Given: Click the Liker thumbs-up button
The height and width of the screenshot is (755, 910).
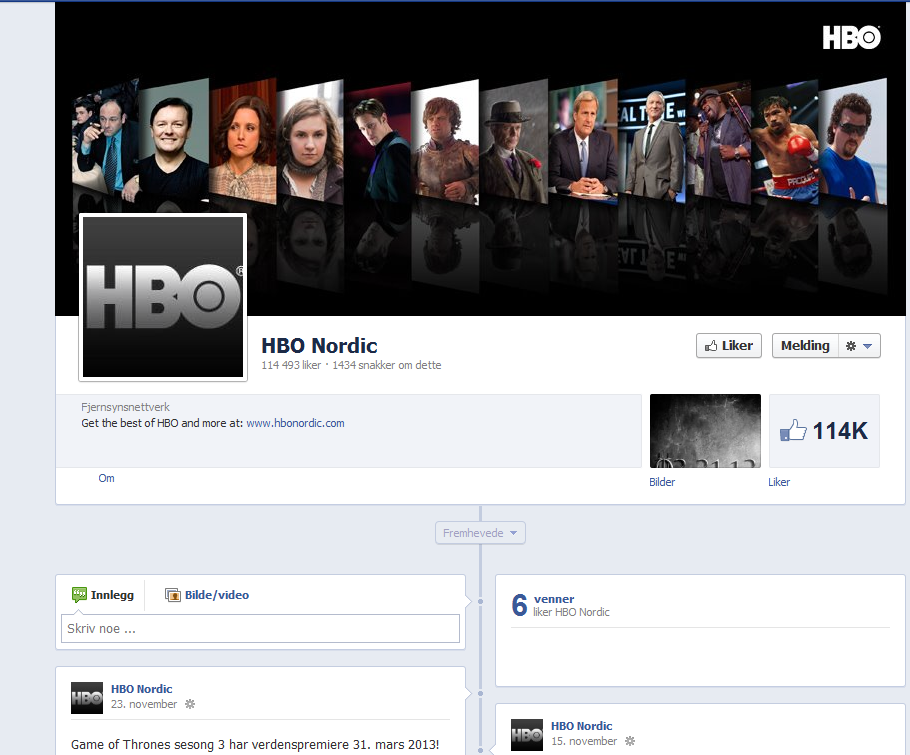Looking at the screenshot, I should click(x=729, y=346).
